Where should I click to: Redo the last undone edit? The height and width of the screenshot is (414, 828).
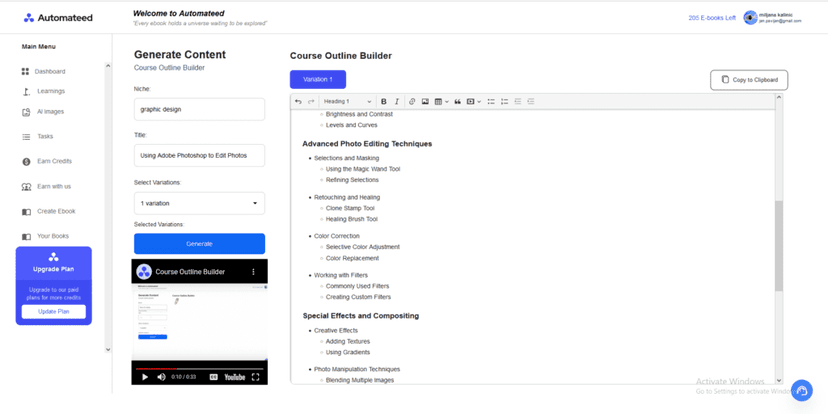pos(311,101)
